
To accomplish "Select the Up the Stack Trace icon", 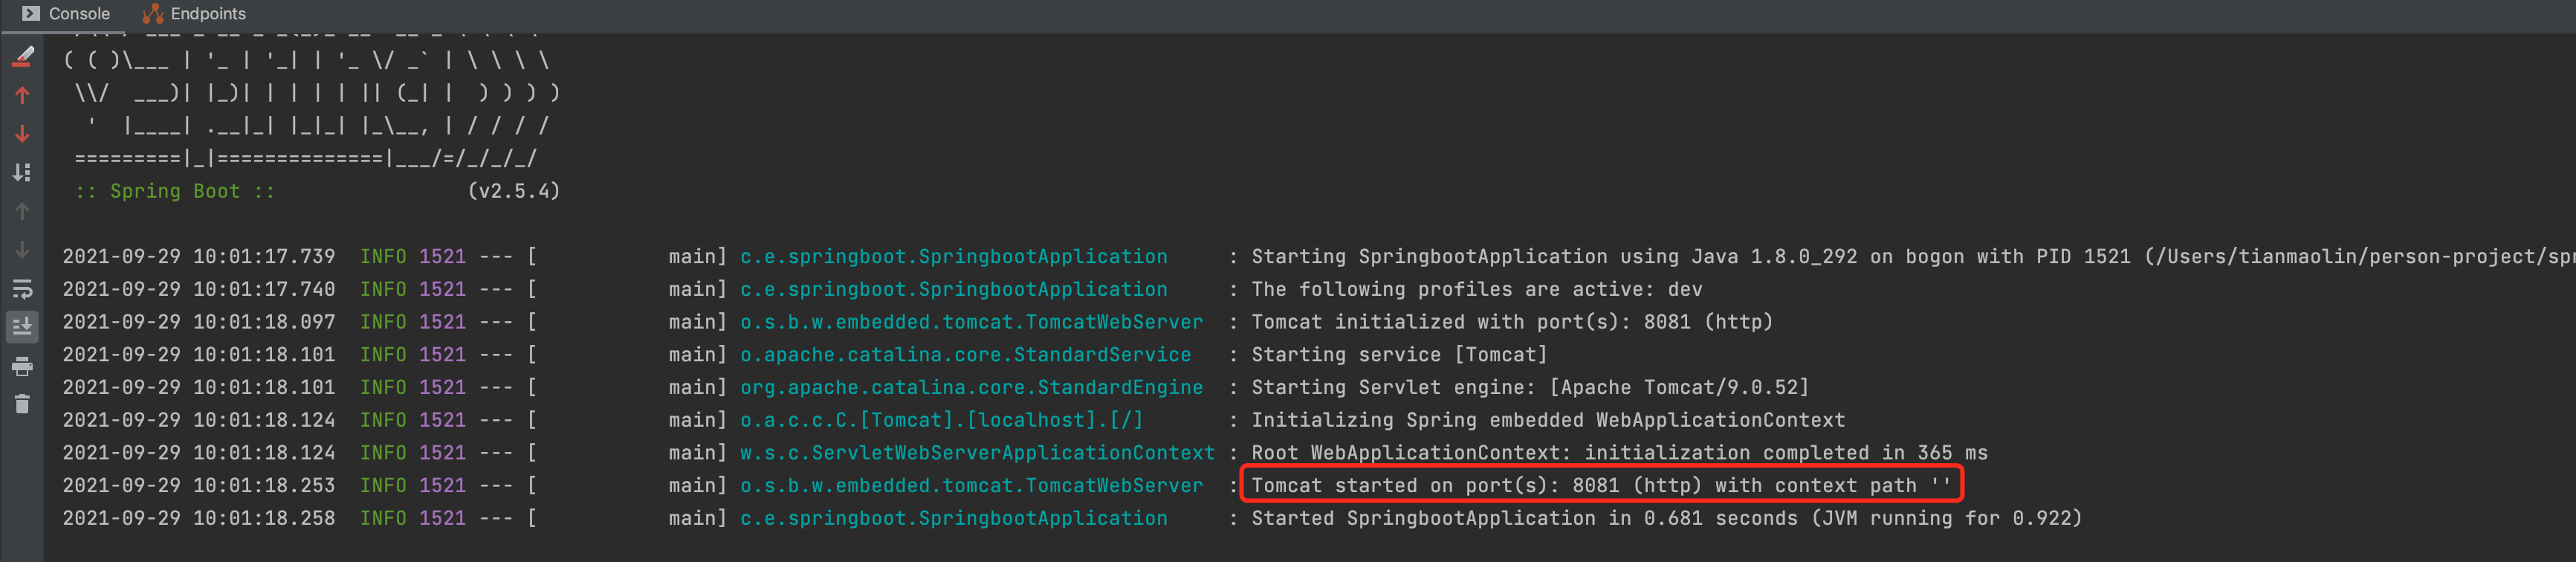I will (22, 95).
